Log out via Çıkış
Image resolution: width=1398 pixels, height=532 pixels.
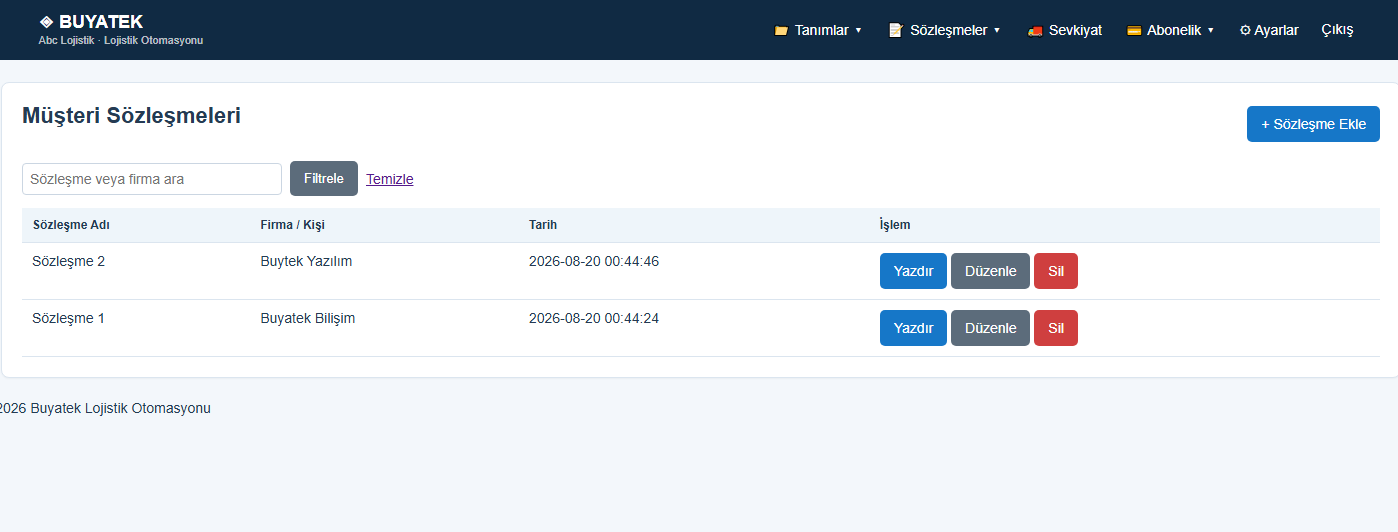click(1337, 31)
